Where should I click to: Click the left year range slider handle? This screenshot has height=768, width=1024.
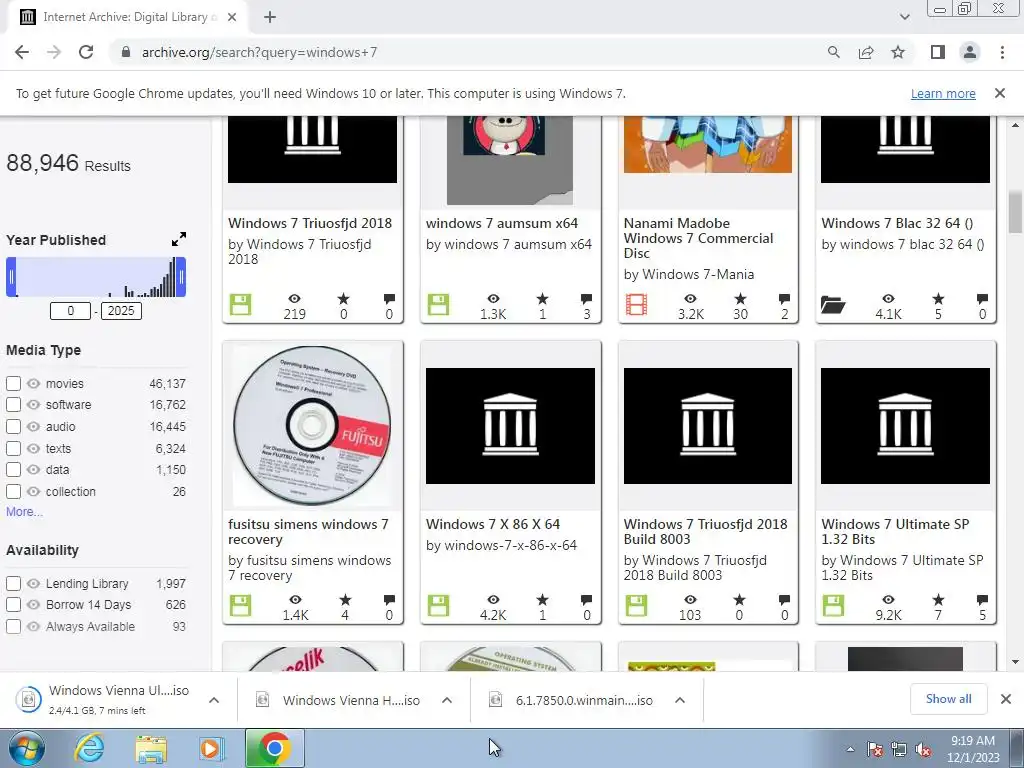[x=11, y=277]
